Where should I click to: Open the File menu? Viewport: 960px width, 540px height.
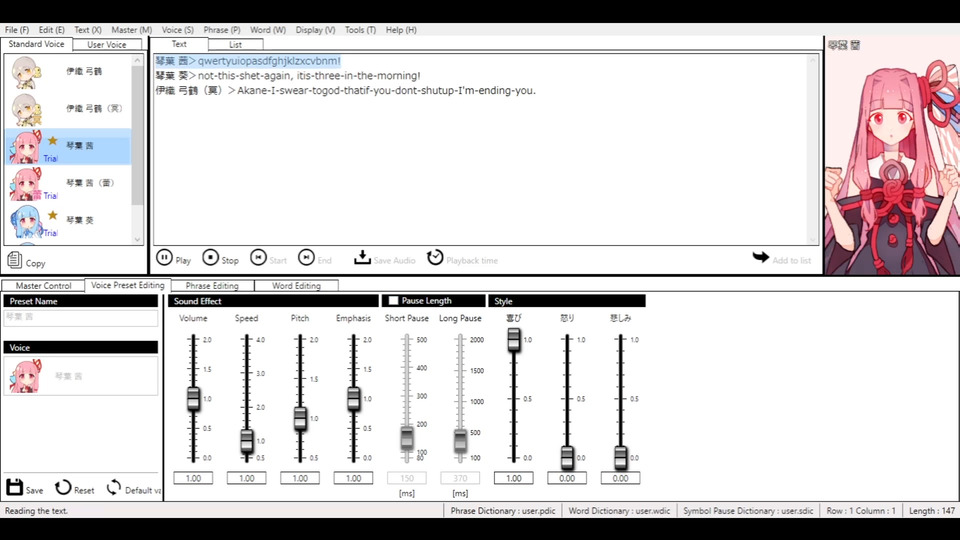coord(17,29)
